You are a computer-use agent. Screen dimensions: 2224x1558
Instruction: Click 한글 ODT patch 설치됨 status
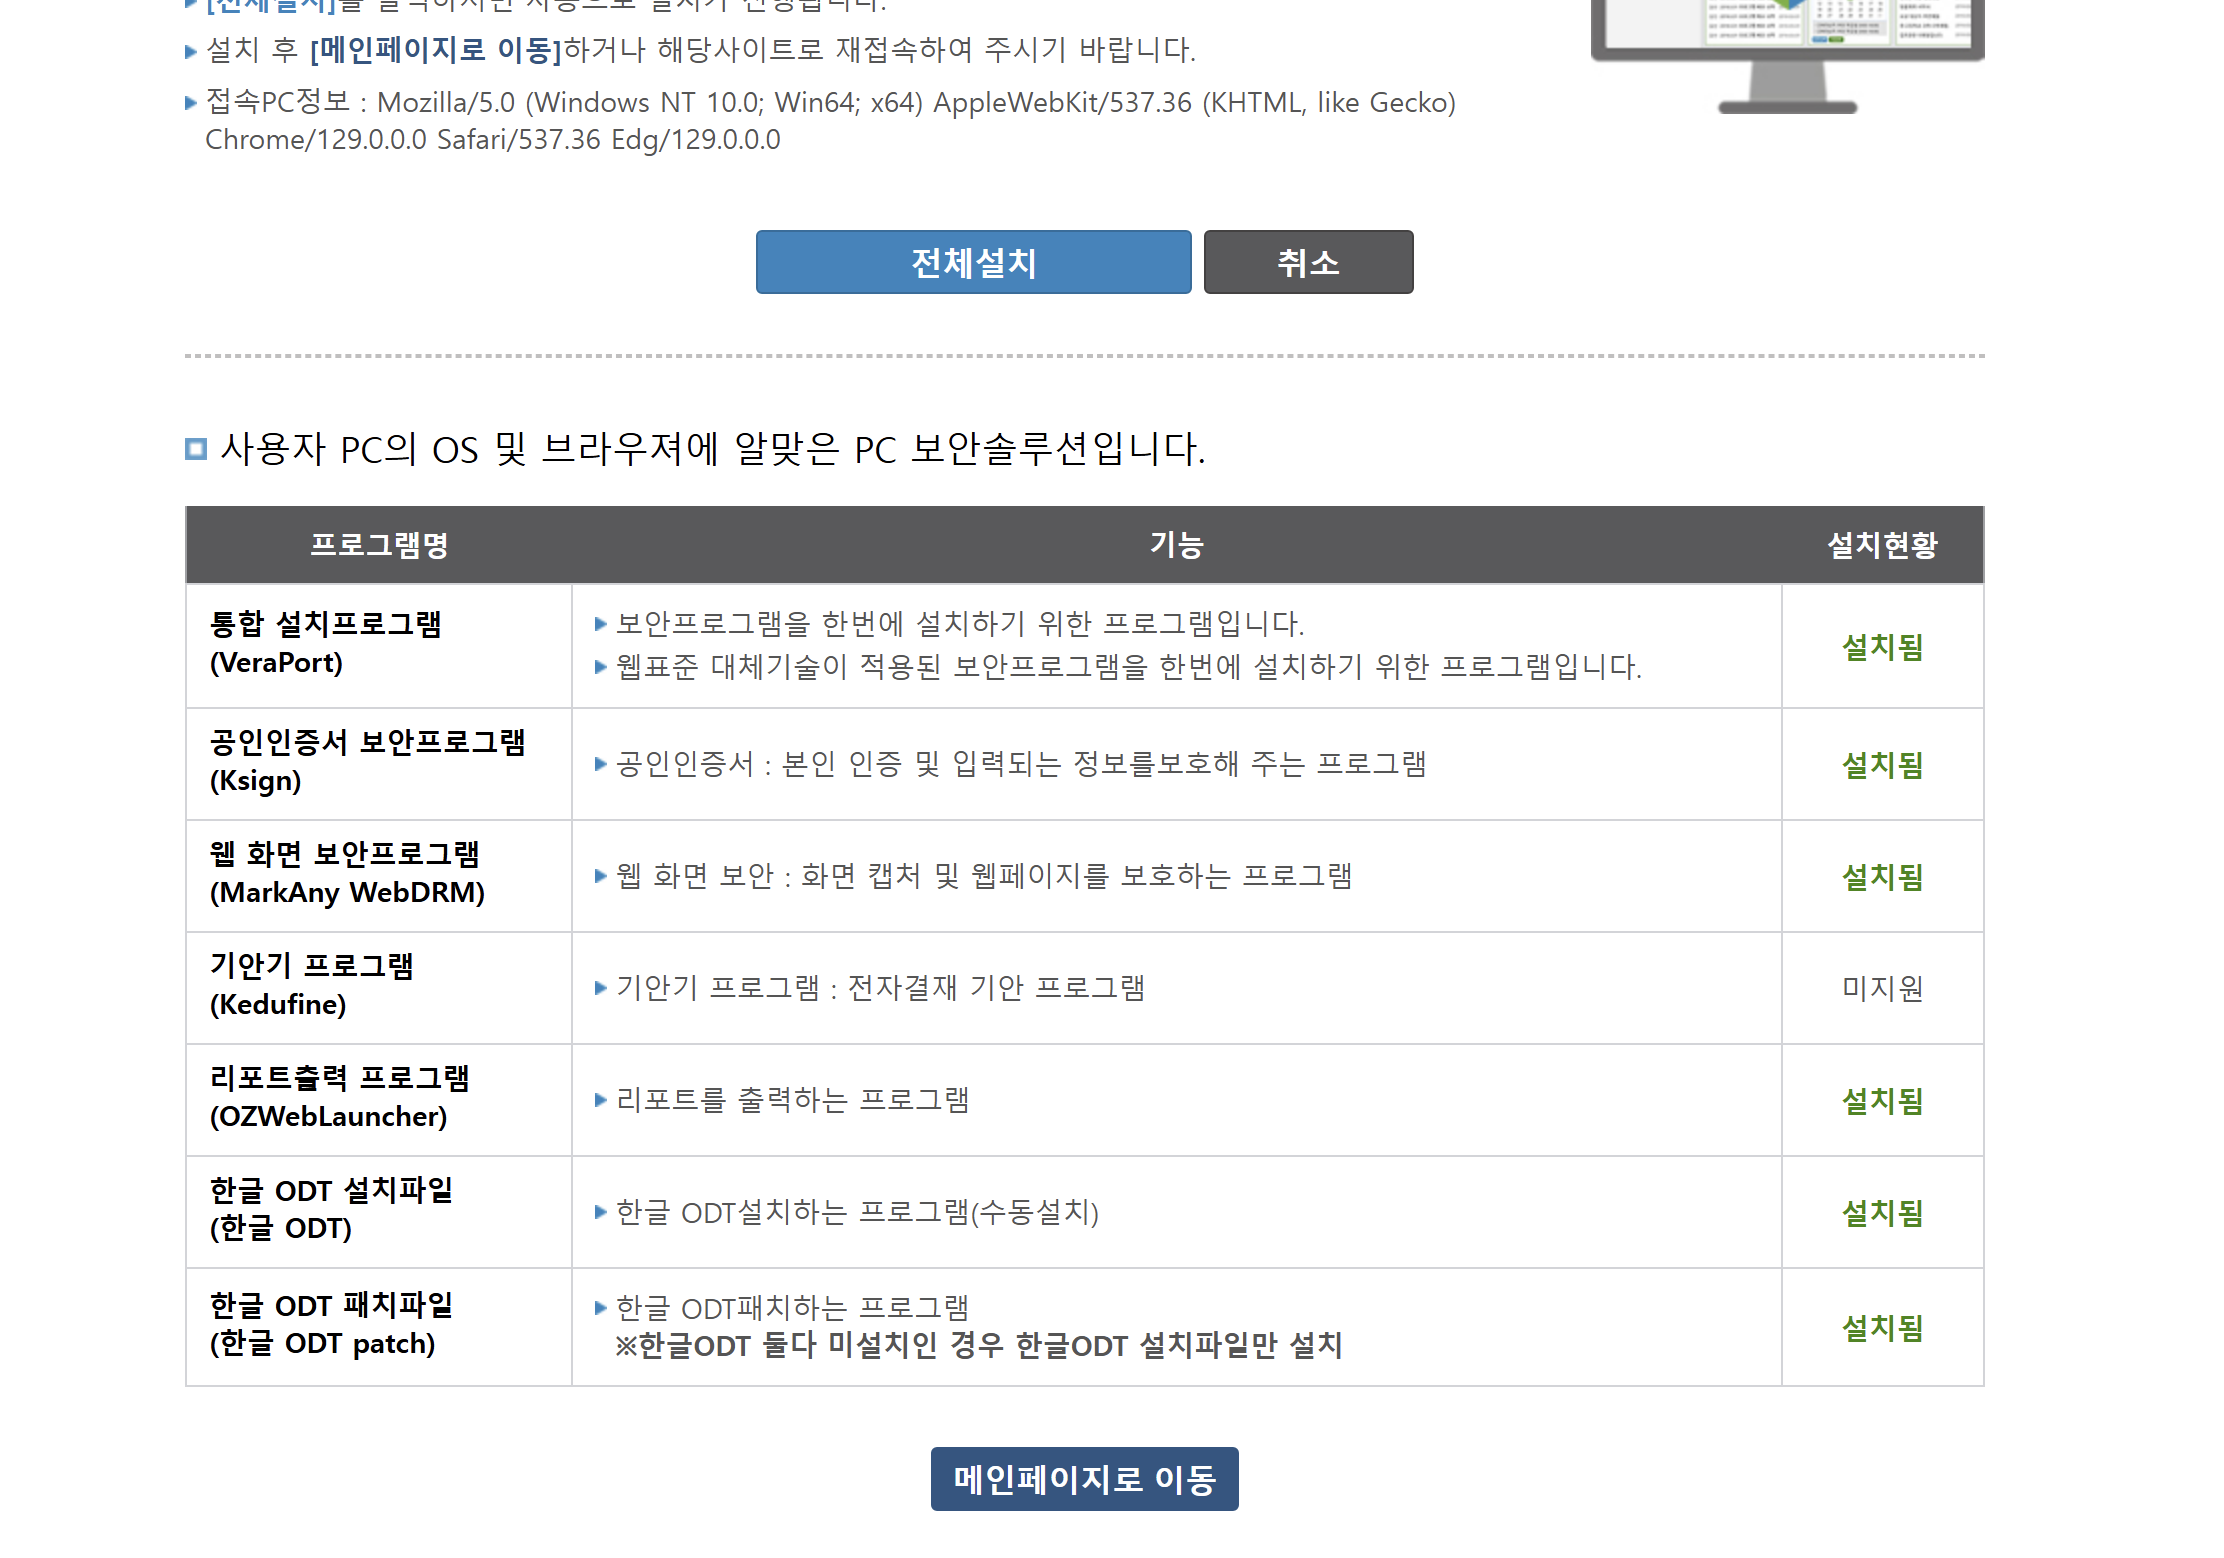1882,1328
